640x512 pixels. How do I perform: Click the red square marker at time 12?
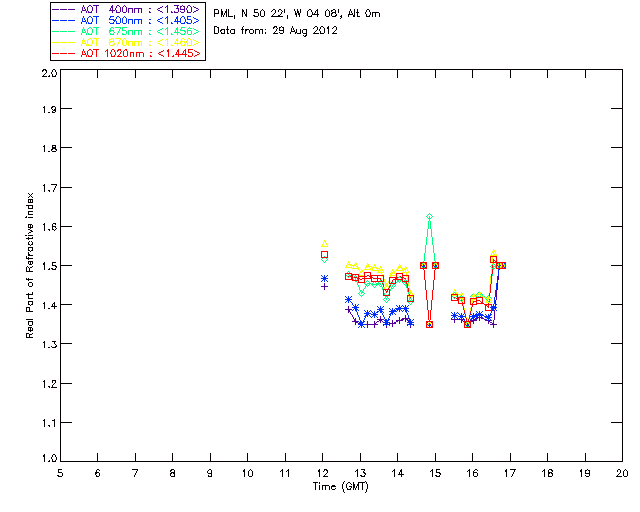(x=324, y=255)
